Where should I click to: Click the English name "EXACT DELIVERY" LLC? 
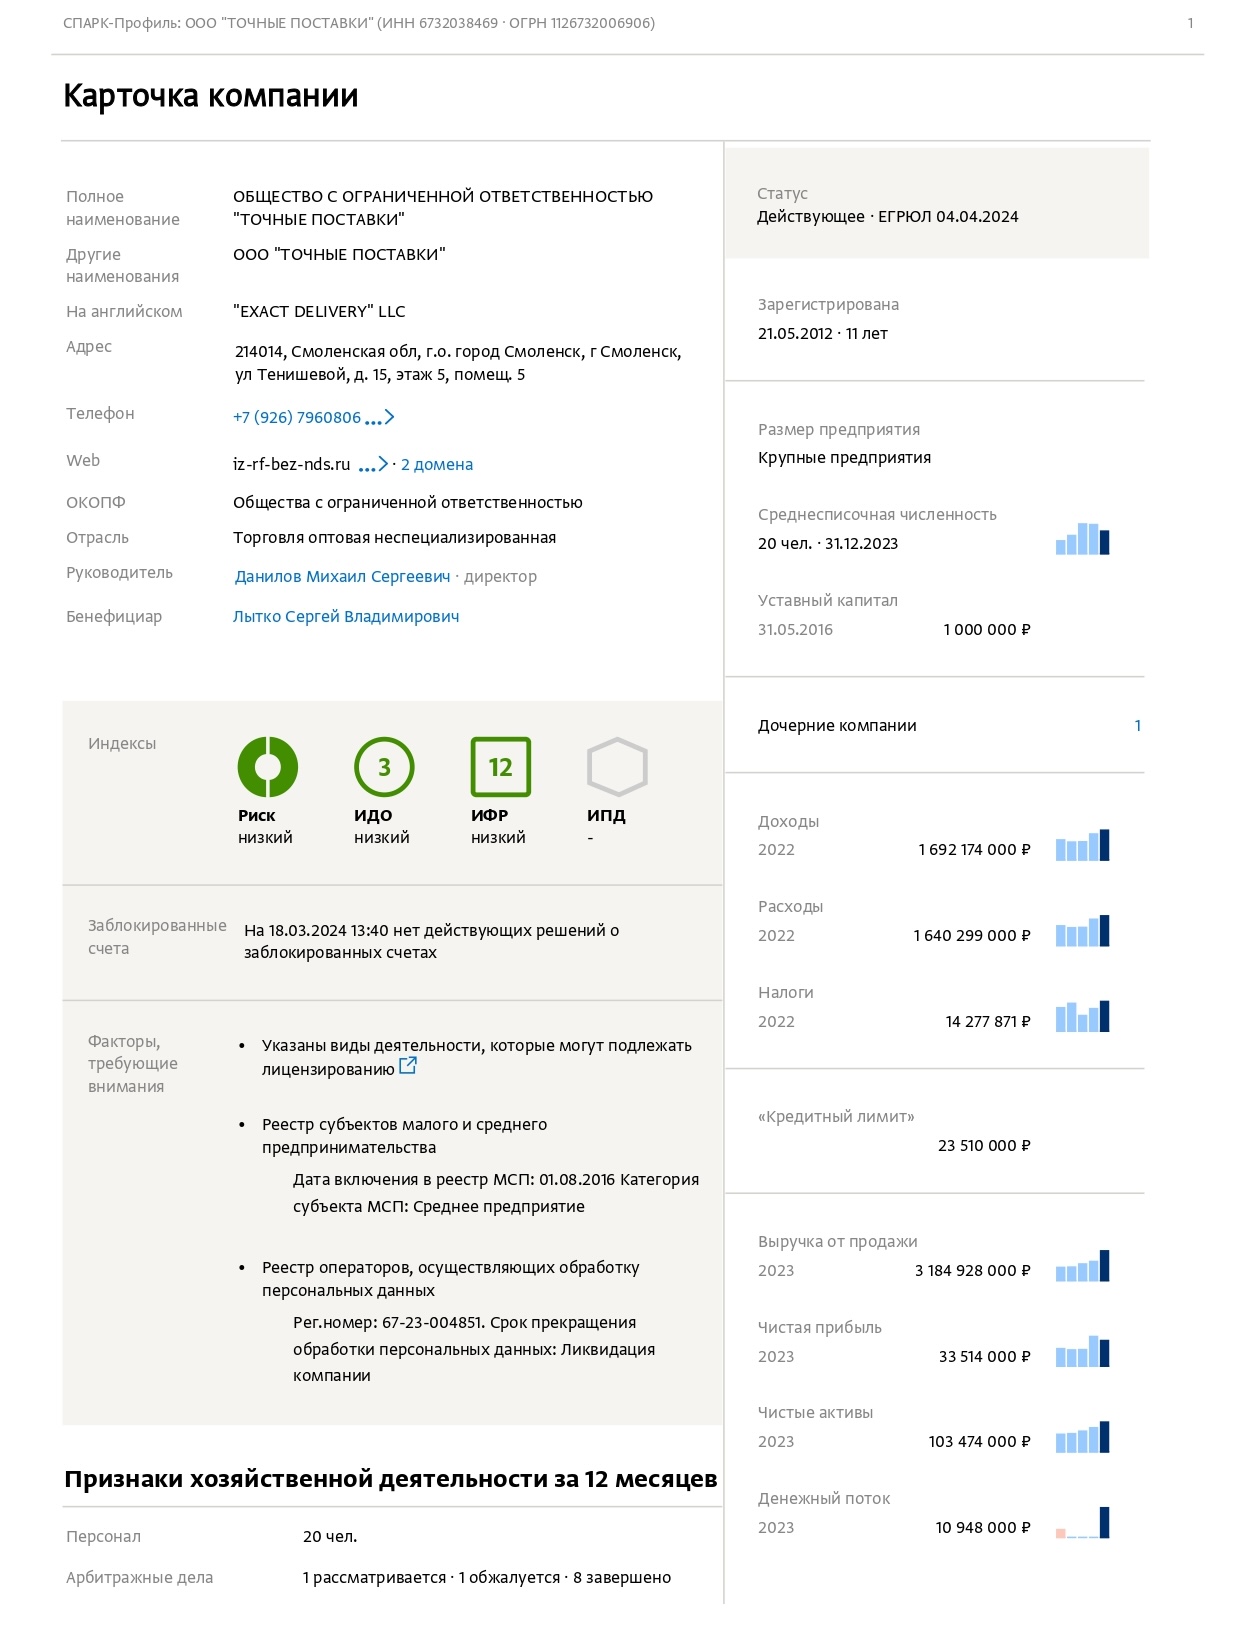[319, 312]
